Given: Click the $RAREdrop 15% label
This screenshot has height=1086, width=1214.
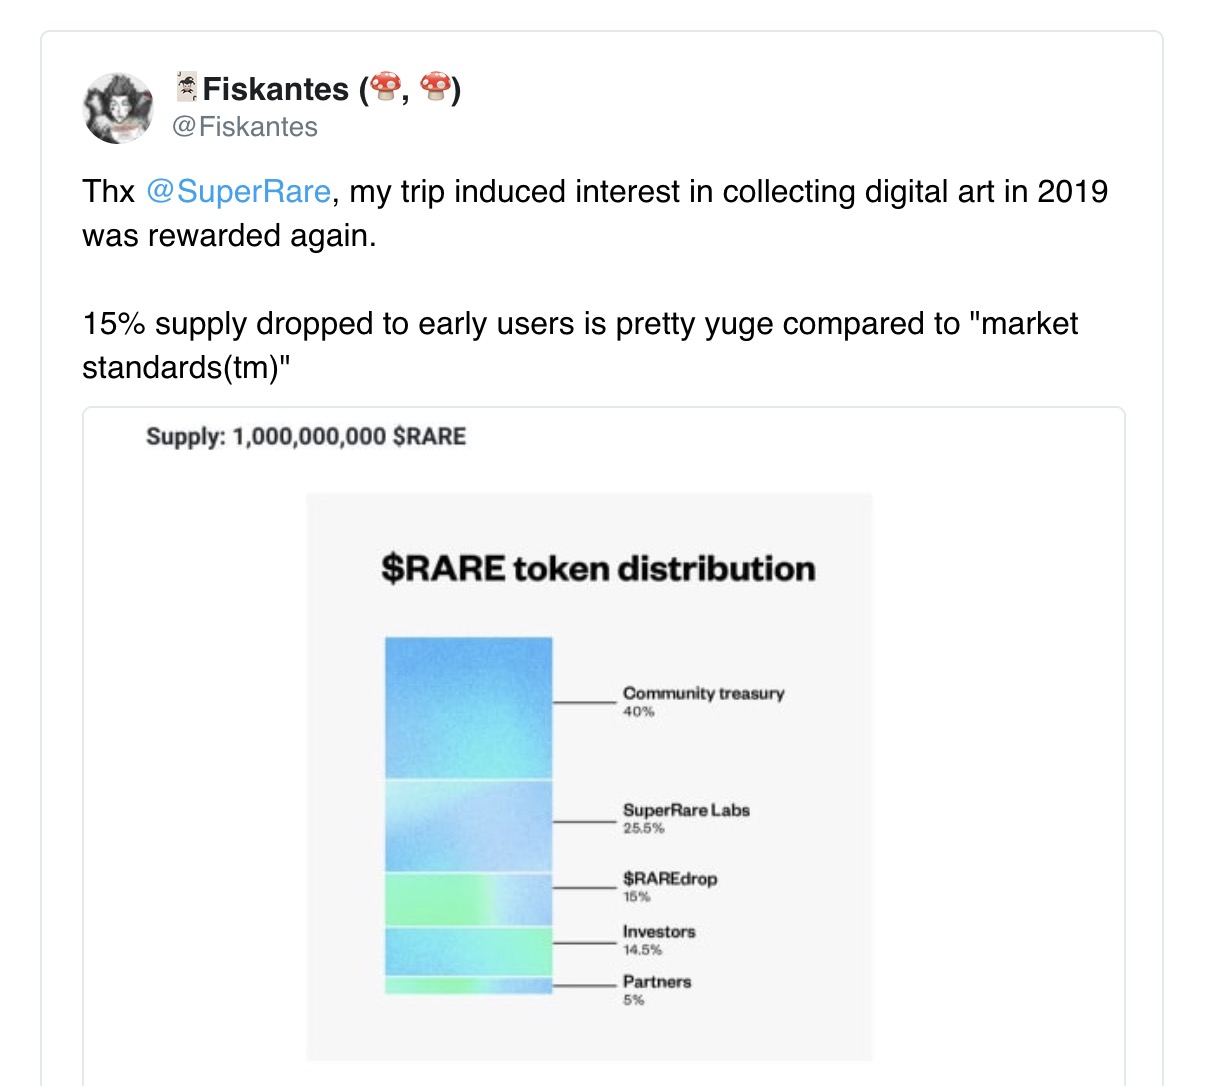Looking at the screenshot, I should (x=669, y=886).
